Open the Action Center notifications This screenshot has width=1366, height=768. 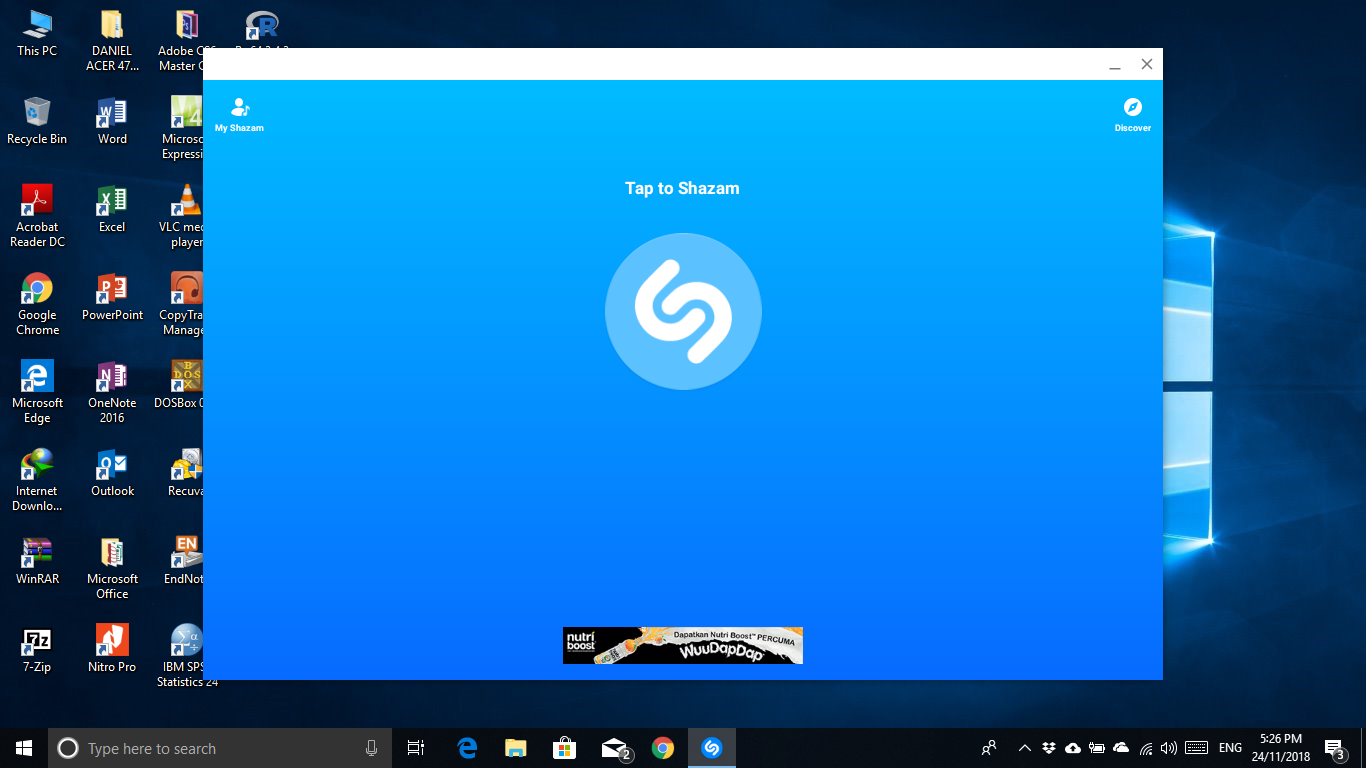click(x=1333, y=748)
